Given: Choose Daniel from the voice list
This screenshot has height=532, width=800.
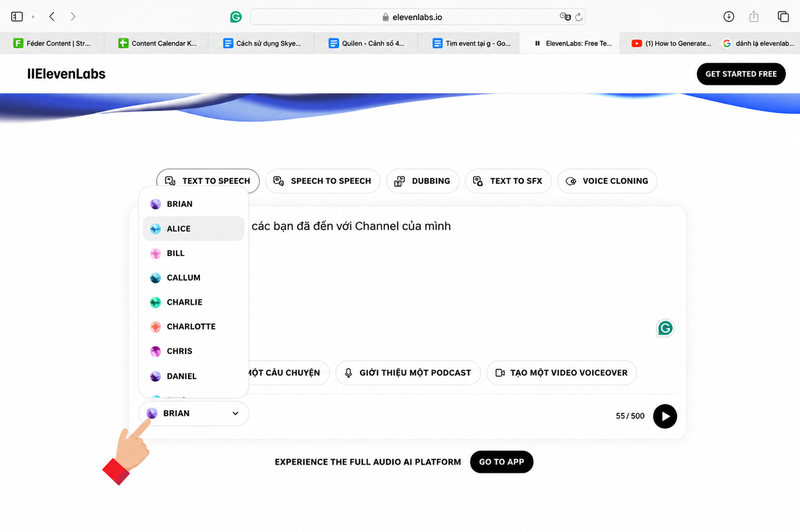Looking at the screenshot, I should 193,376.
